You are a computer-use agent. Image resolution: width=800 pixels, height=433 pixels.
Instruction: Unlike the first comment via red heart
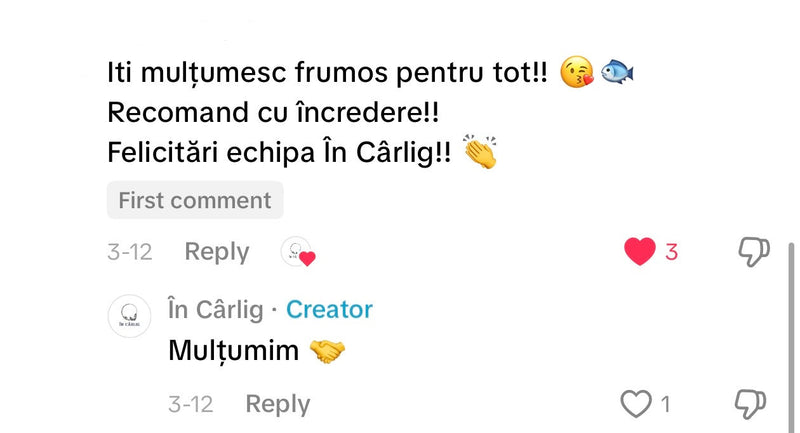tap(640, 251)
